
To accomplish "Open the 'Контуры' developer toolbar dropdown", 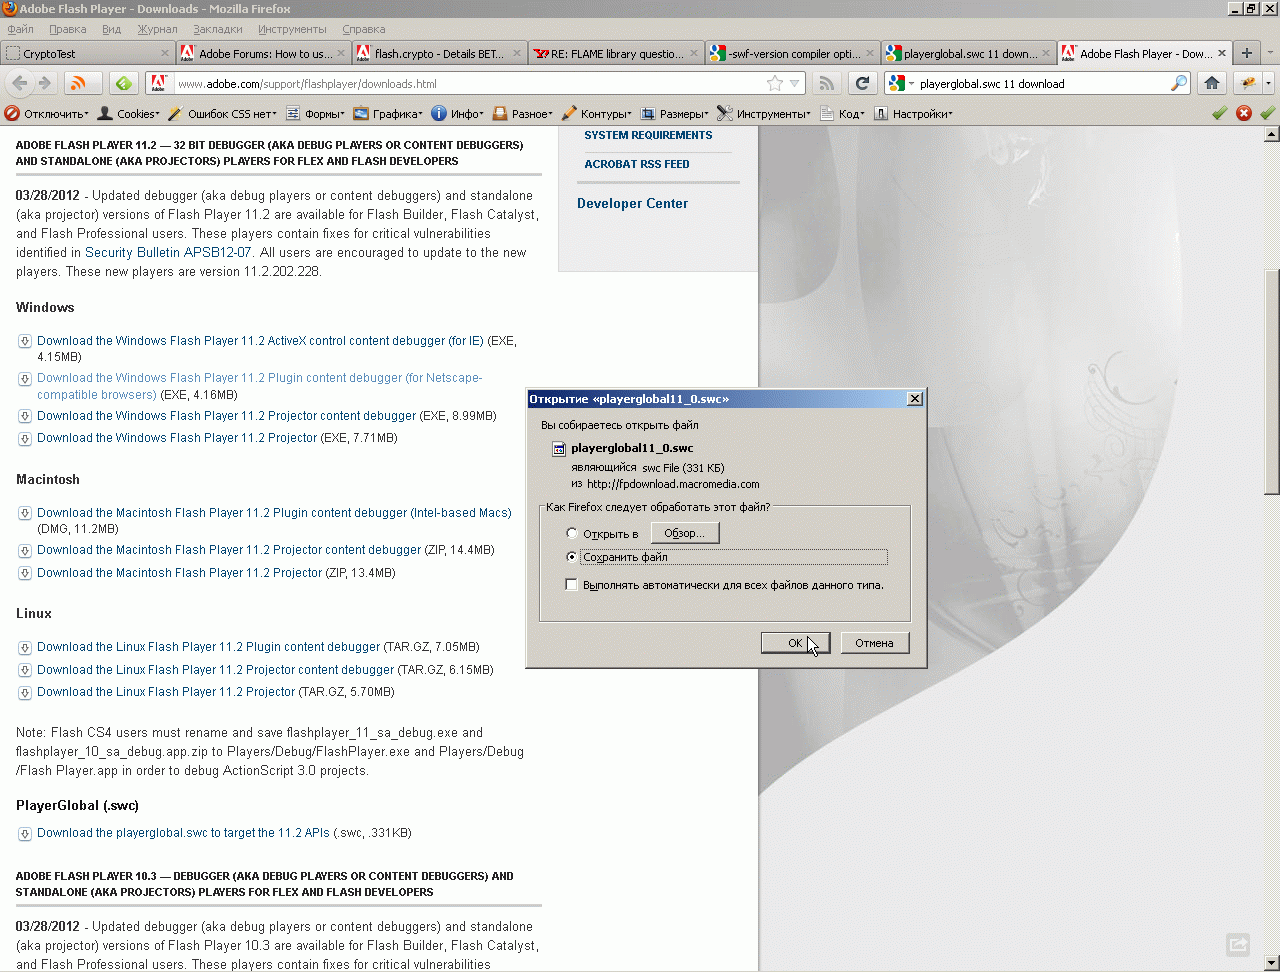I will pos(597,114).
